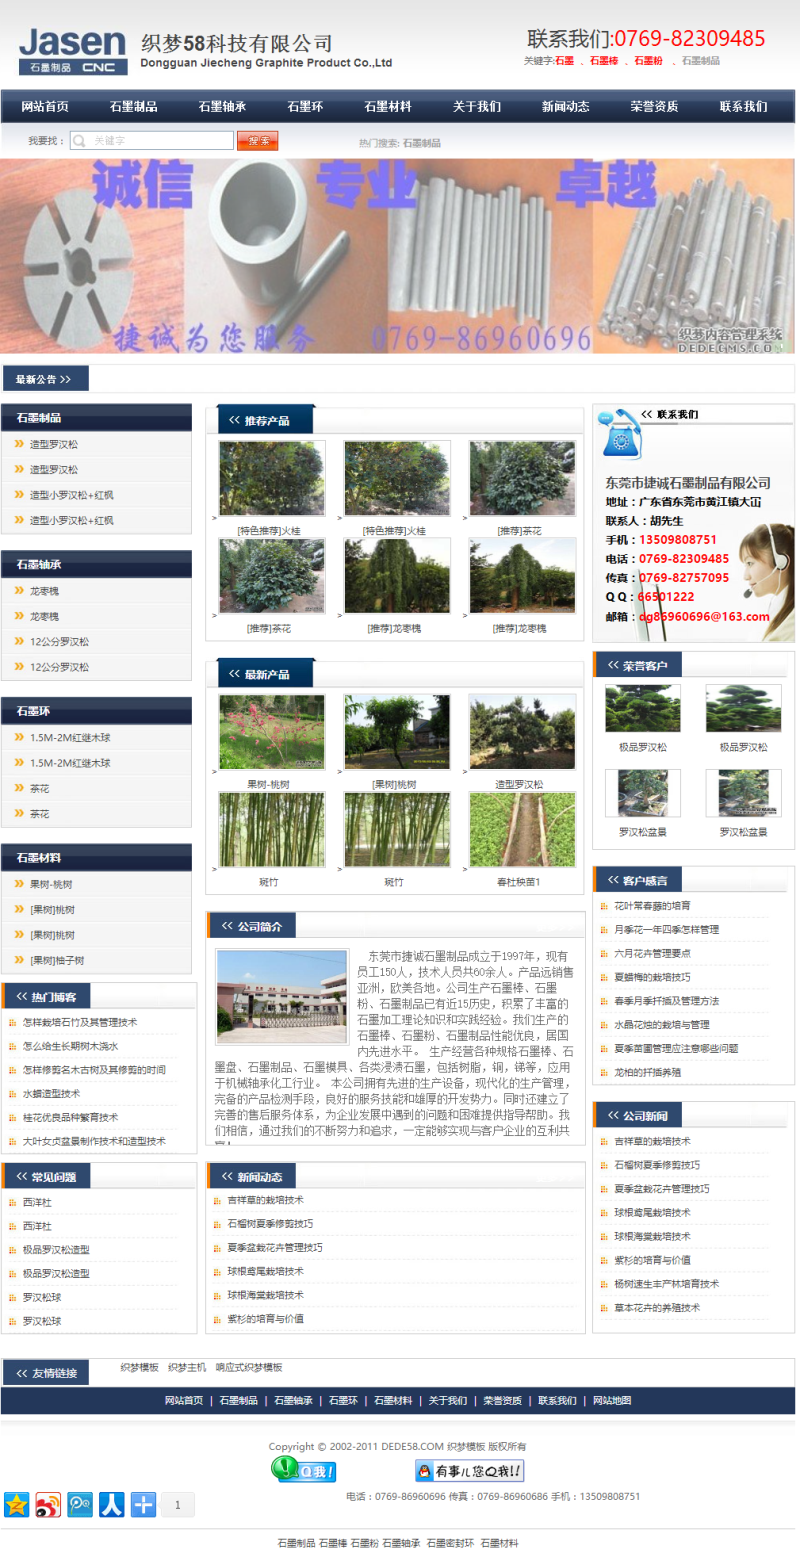Open the Sina Weibo share icon
The image size is (800, 1557).
click(x=47, y=1504)
